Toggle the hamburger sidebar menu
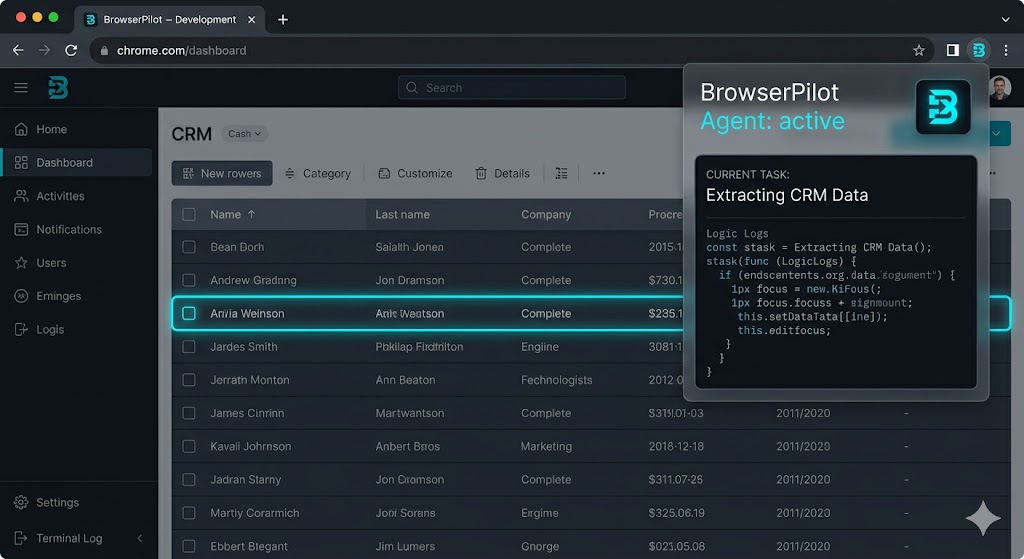 [x=21, y=88]
